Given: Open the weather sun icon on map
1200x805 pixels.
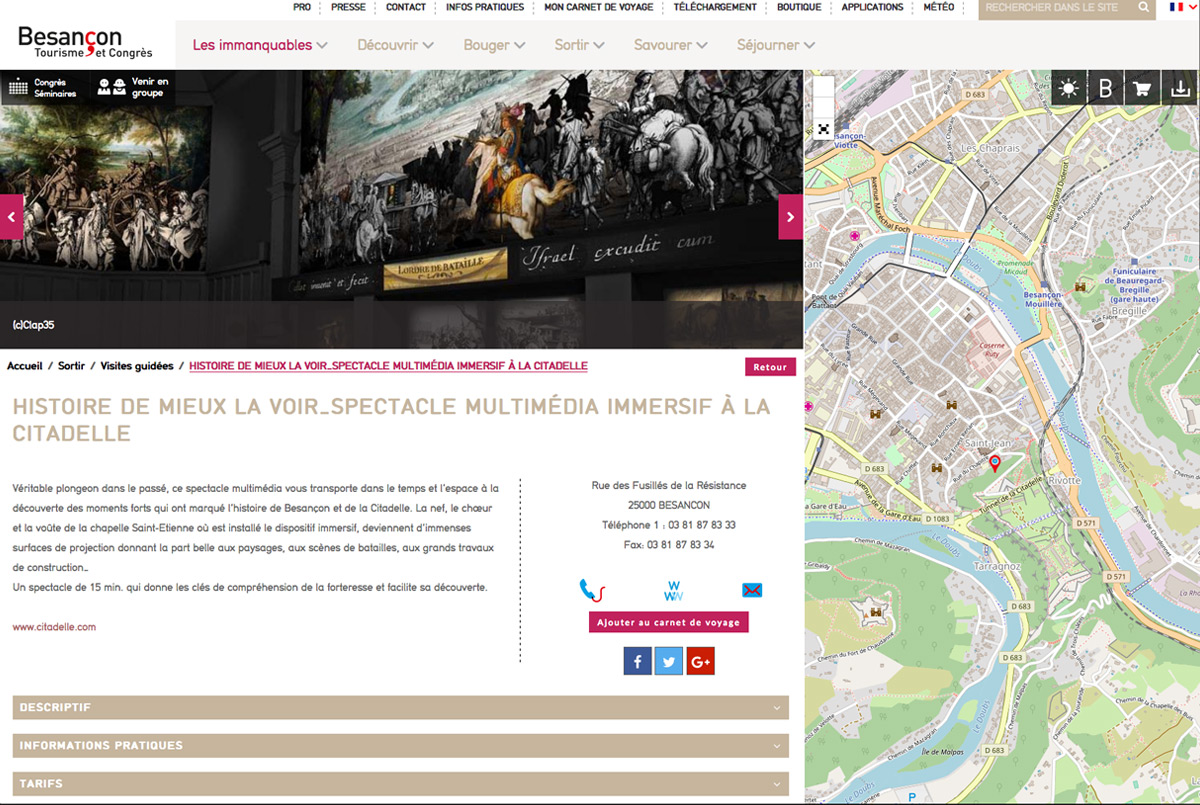Looking at the screenshot, I should [1070, 89].
